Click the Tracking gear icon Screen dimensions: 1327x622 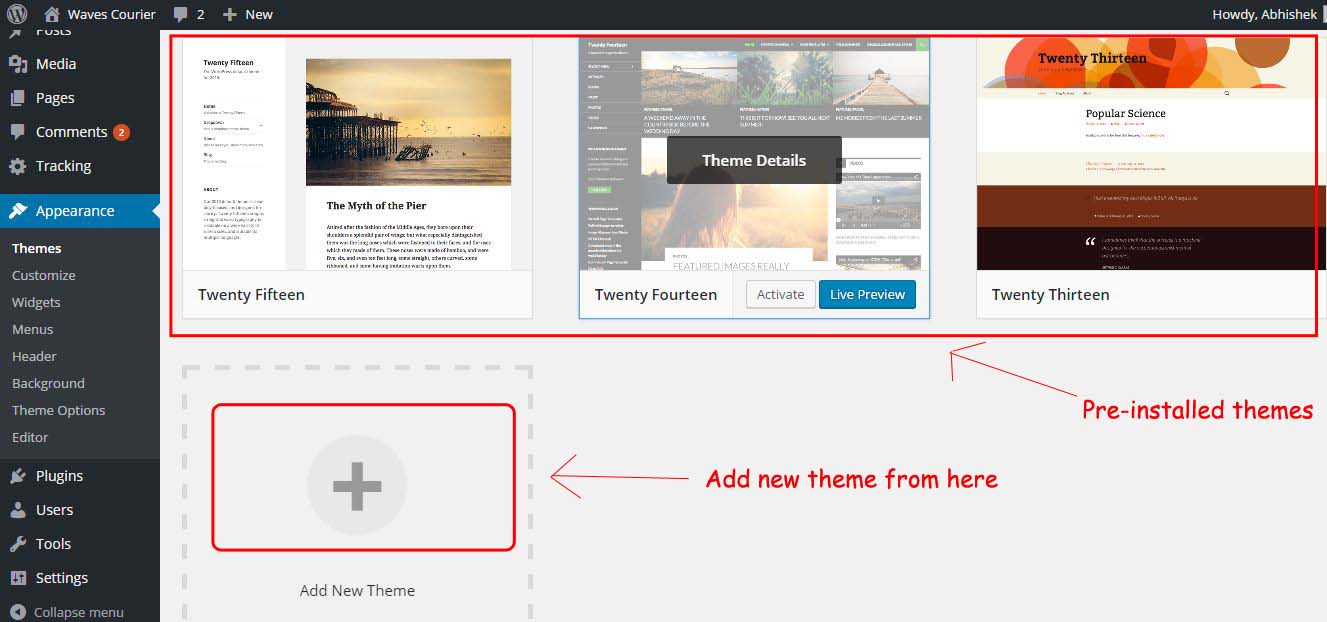[18, 166]
